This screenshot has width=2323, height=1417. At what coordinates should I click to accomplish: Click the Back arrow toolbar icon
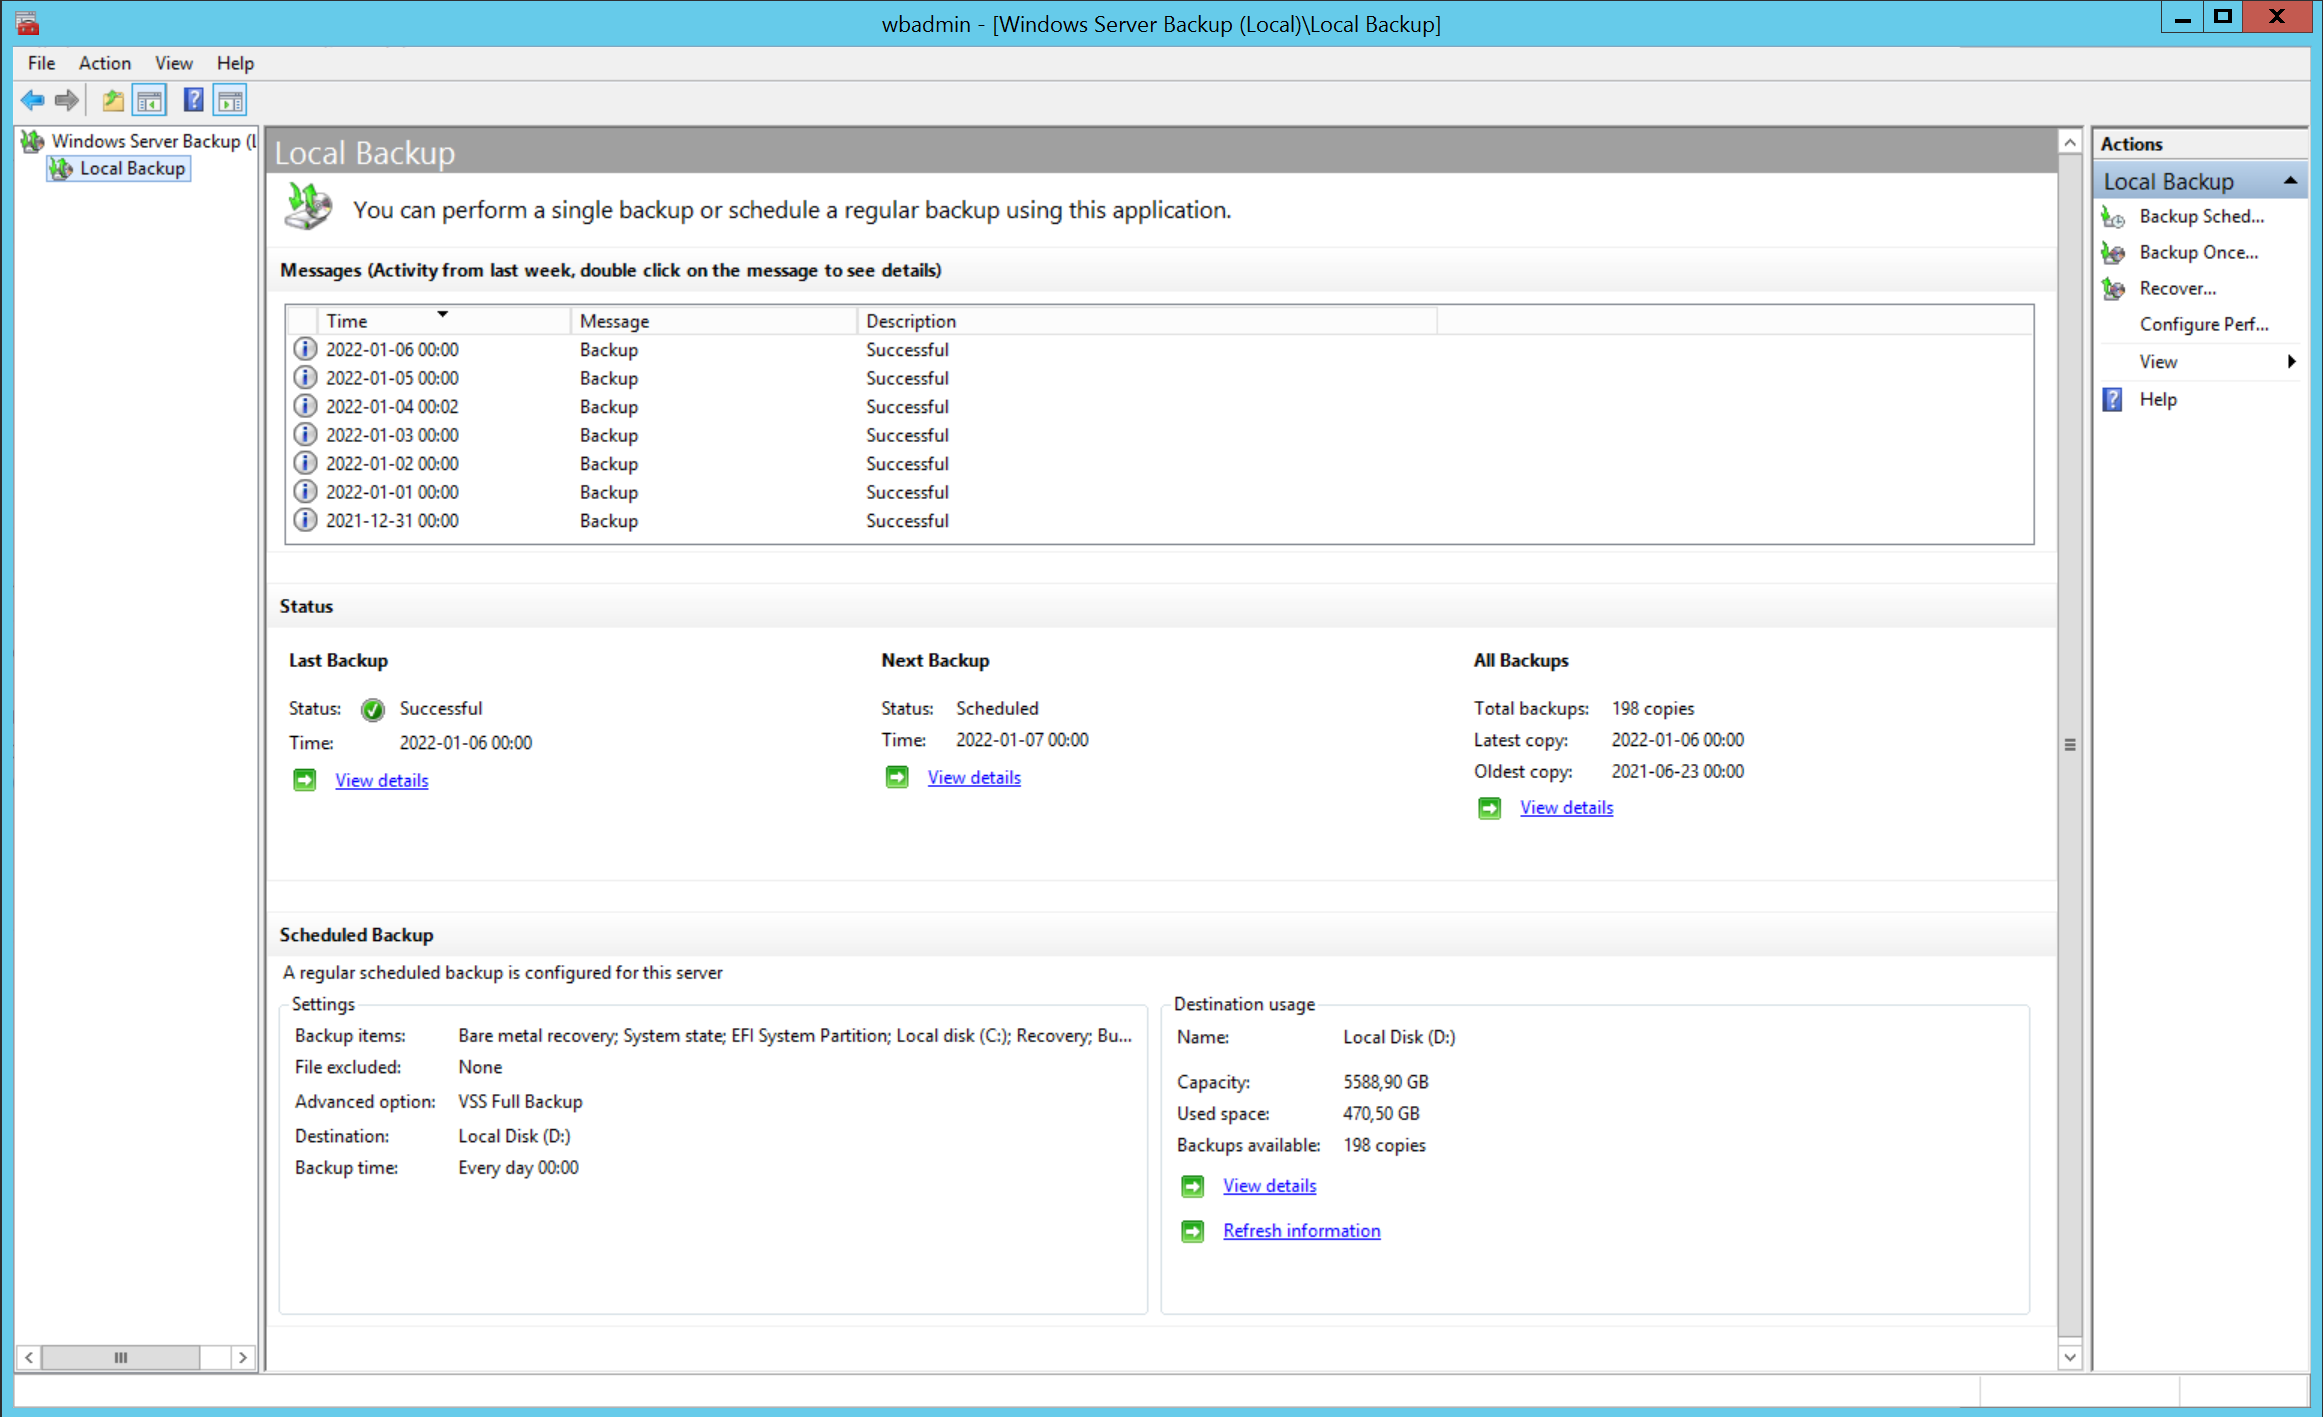click(x=32, y=100)
